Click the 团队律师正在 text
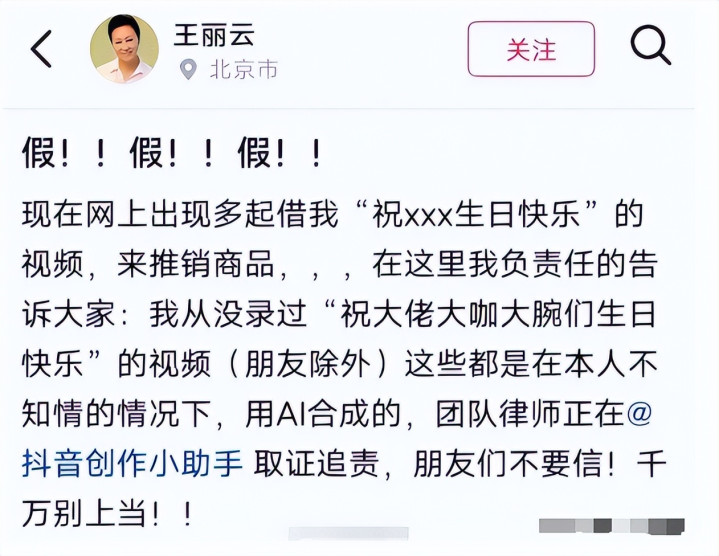The height and width of the screenshot is (556, 719). (530, 413)
